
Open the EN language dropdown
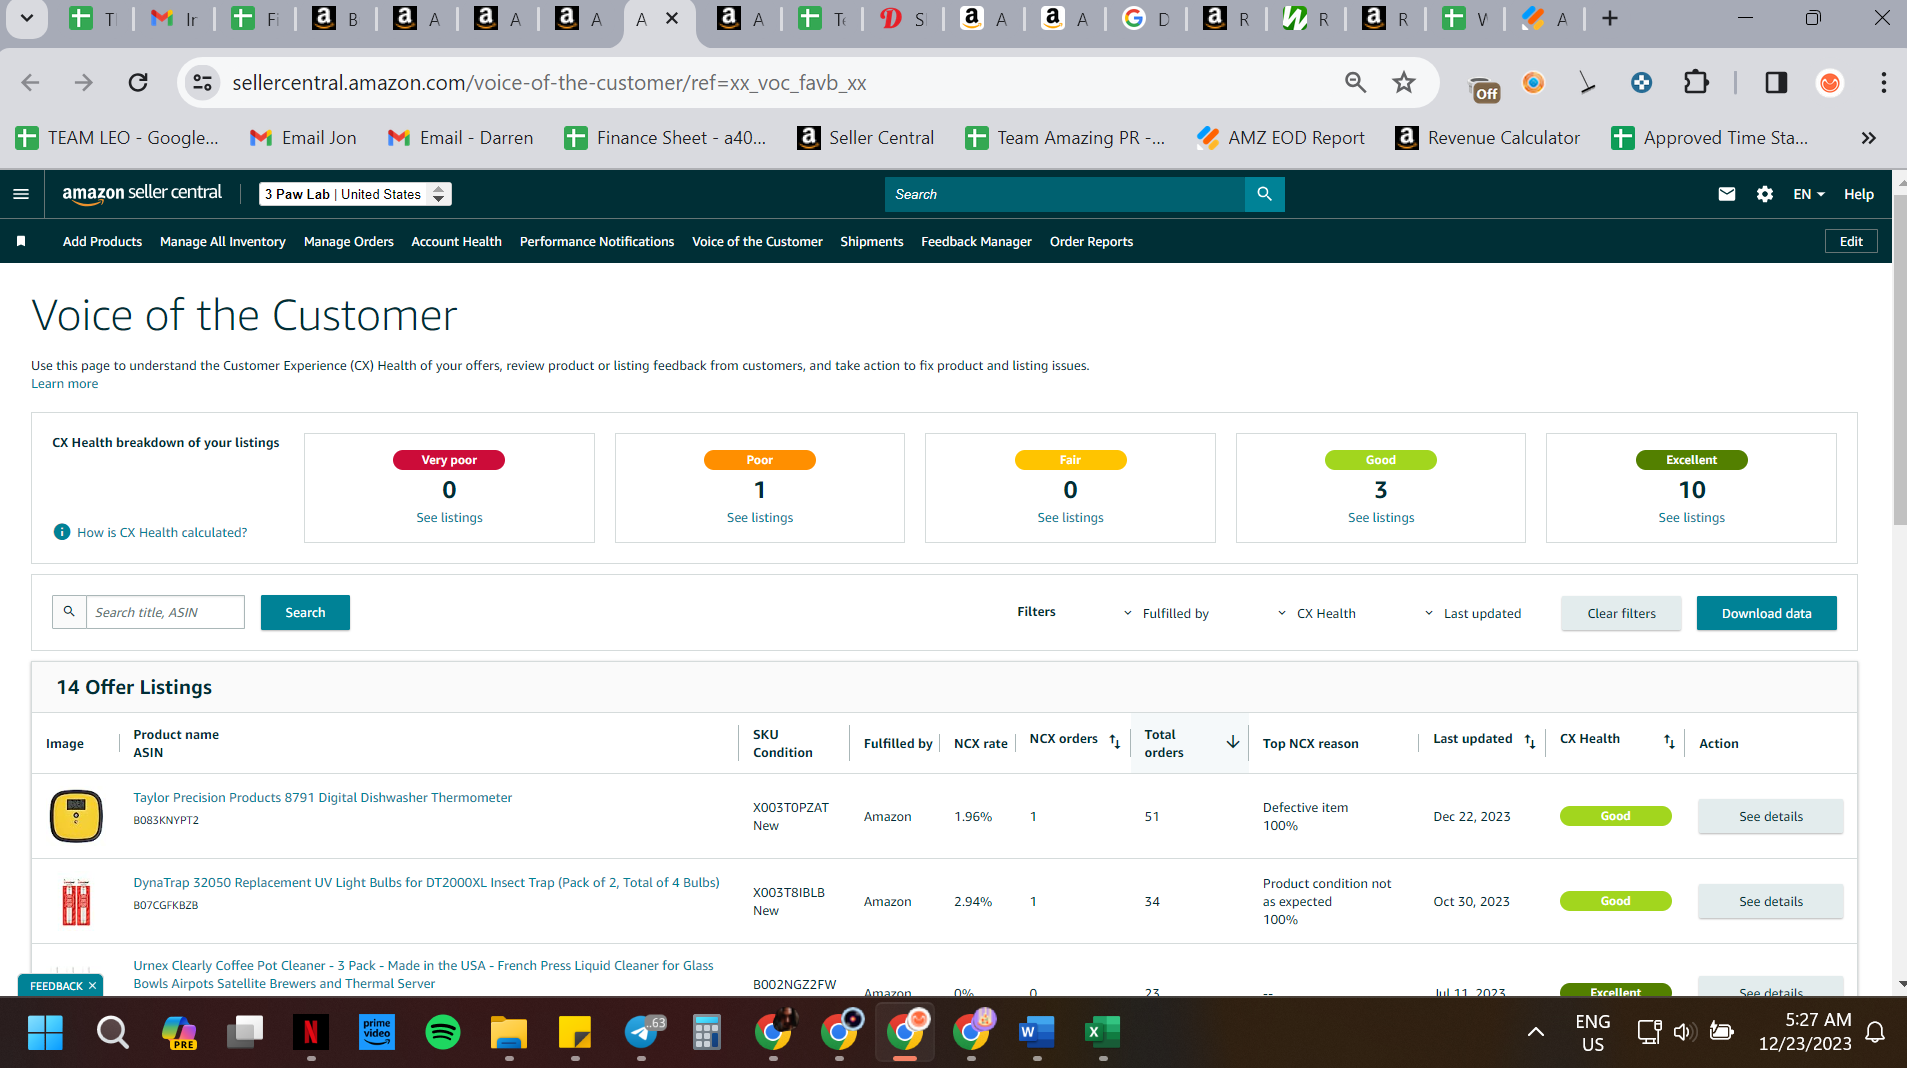pyautogui.click(x=1808, y=194)
